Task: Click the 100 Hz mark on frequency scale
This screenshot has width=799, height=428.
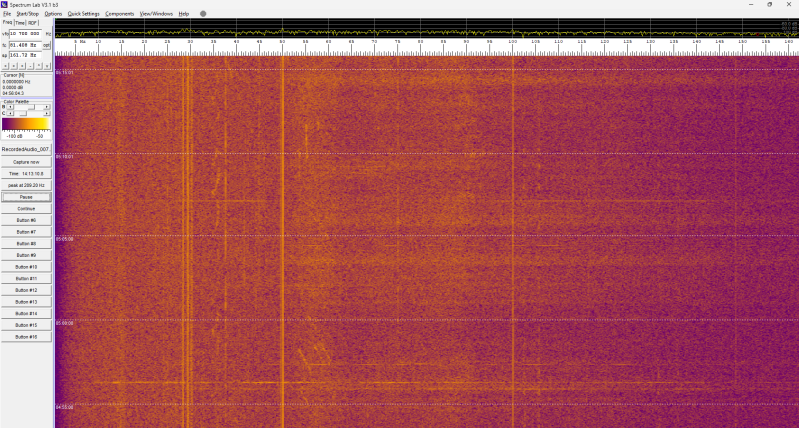Action: coord(513,42)
